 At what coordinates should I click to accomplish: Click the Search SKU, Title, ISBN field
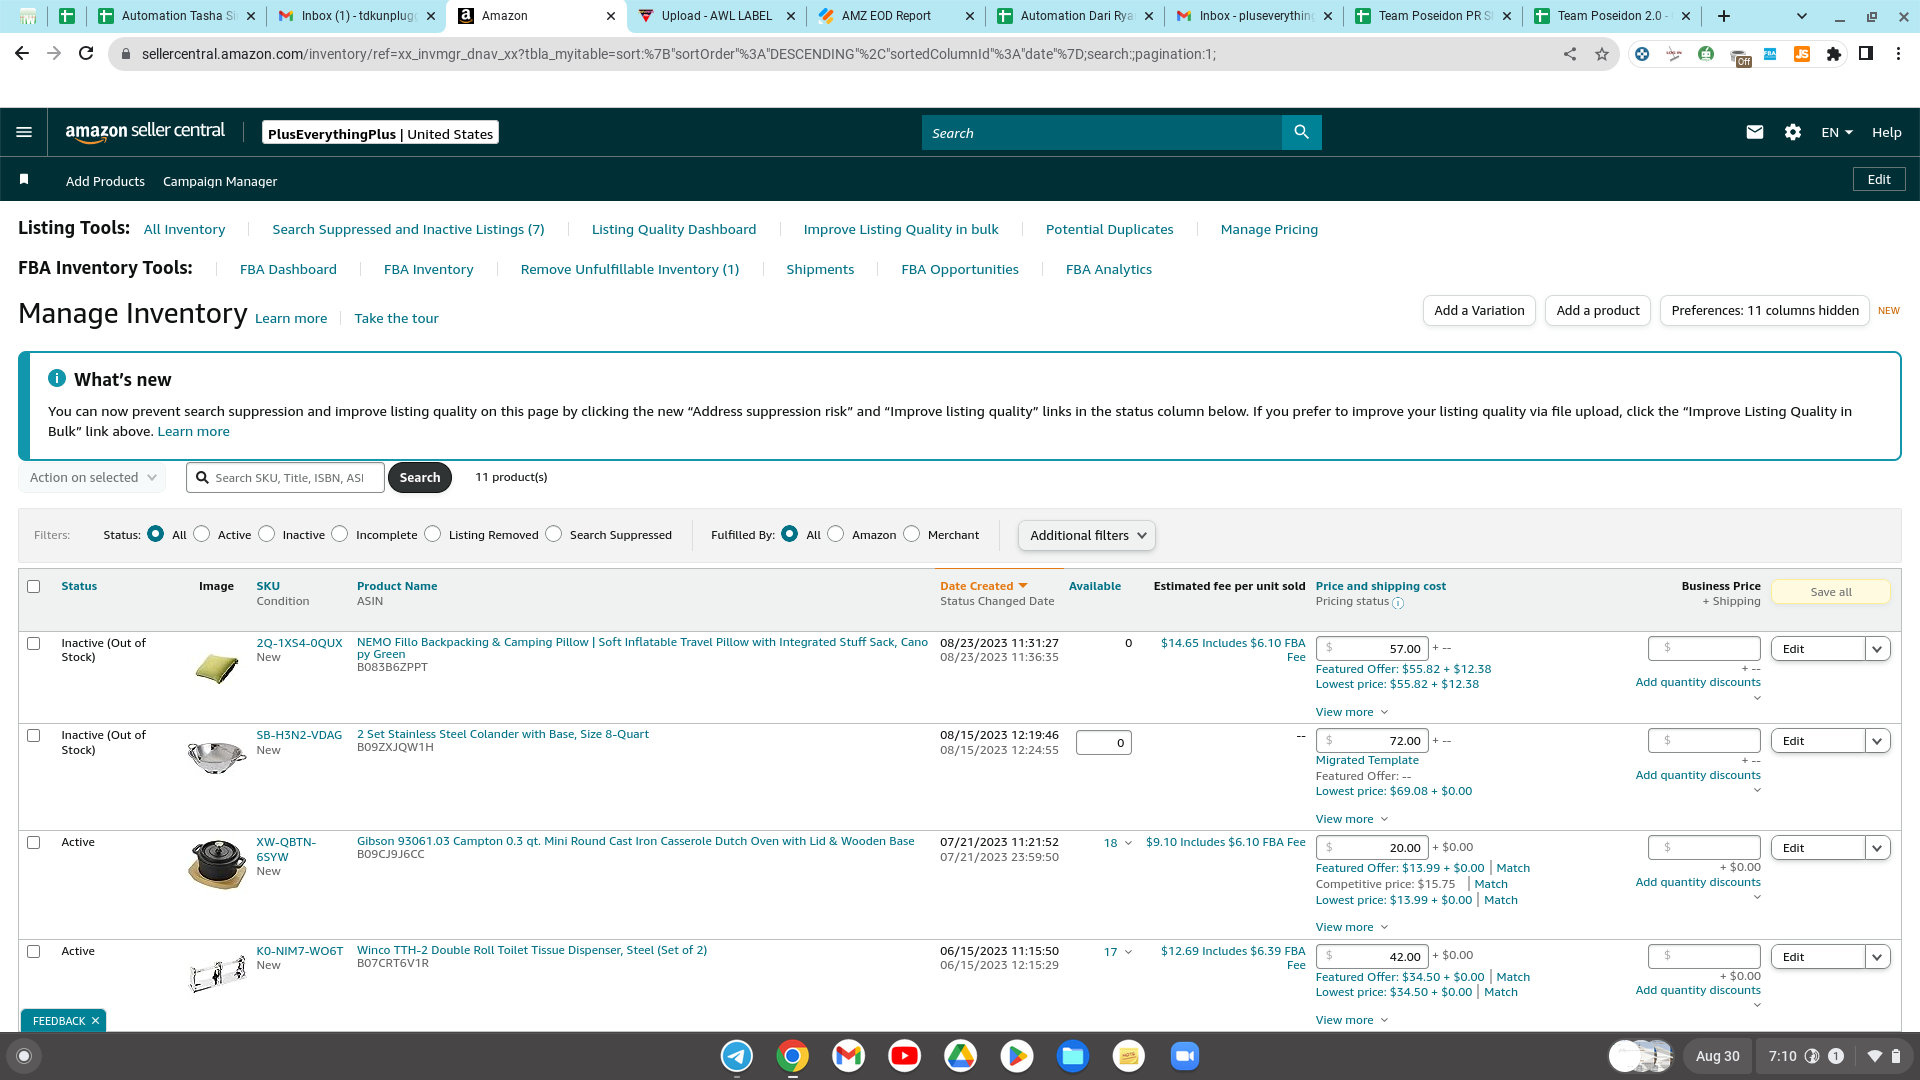point(285,478)
